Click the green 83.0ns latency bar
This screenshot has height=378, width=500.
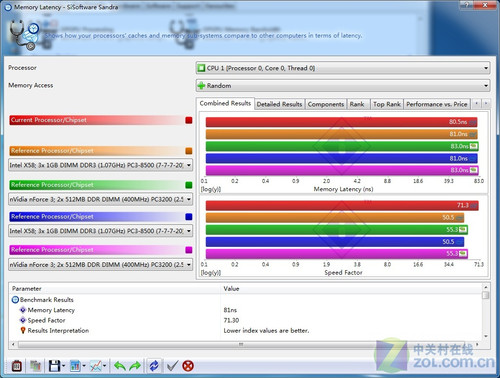(342, 146)
